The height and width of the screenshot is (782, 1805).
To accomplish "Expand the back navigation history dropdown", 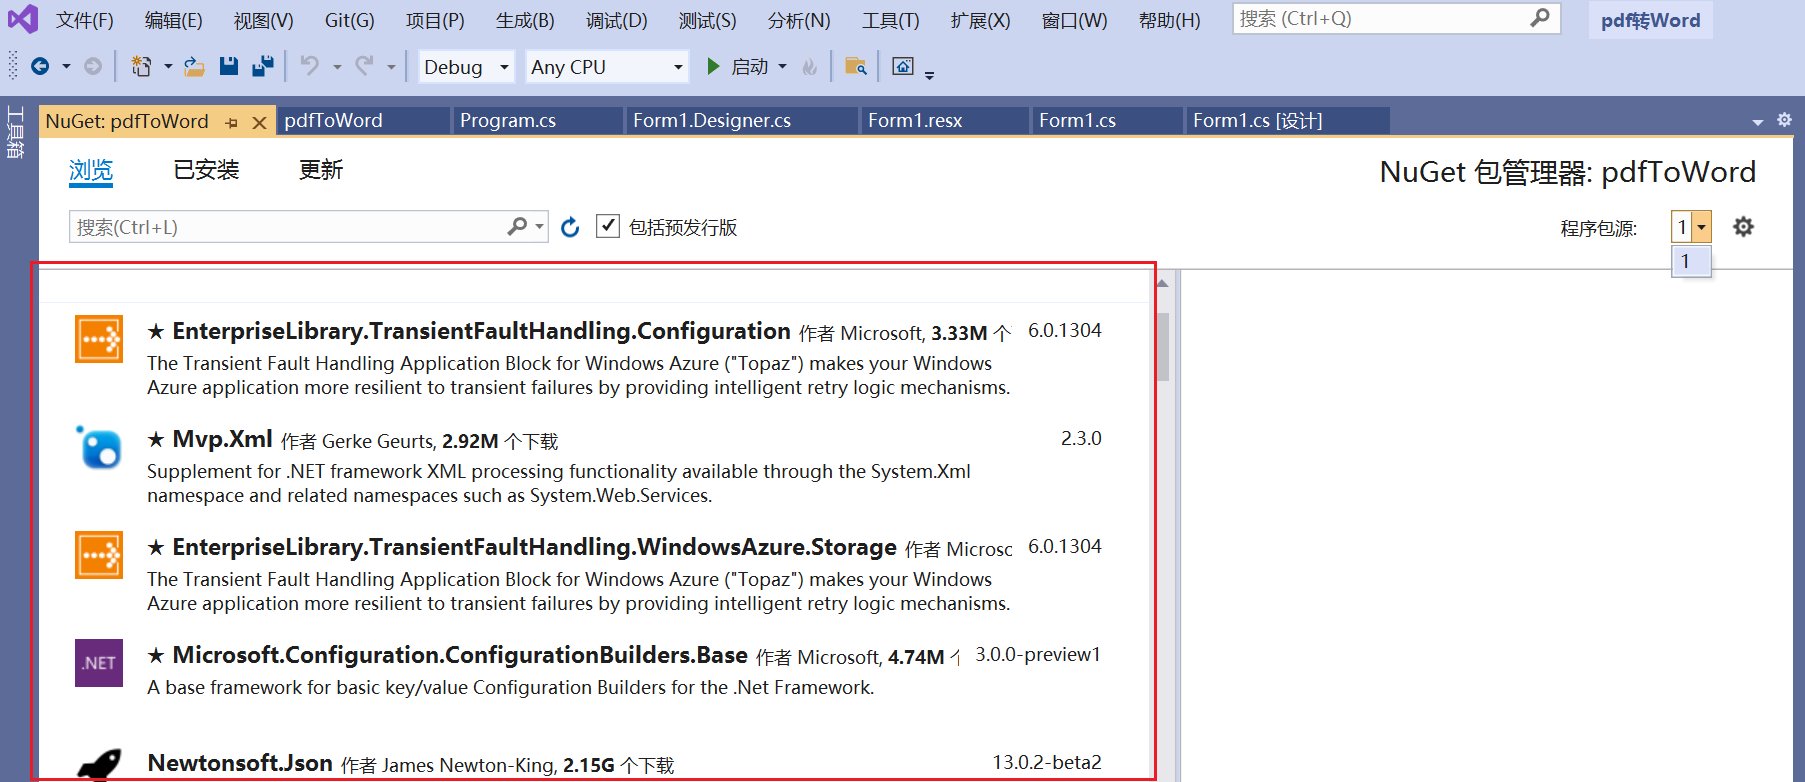I will click(66, 67).
